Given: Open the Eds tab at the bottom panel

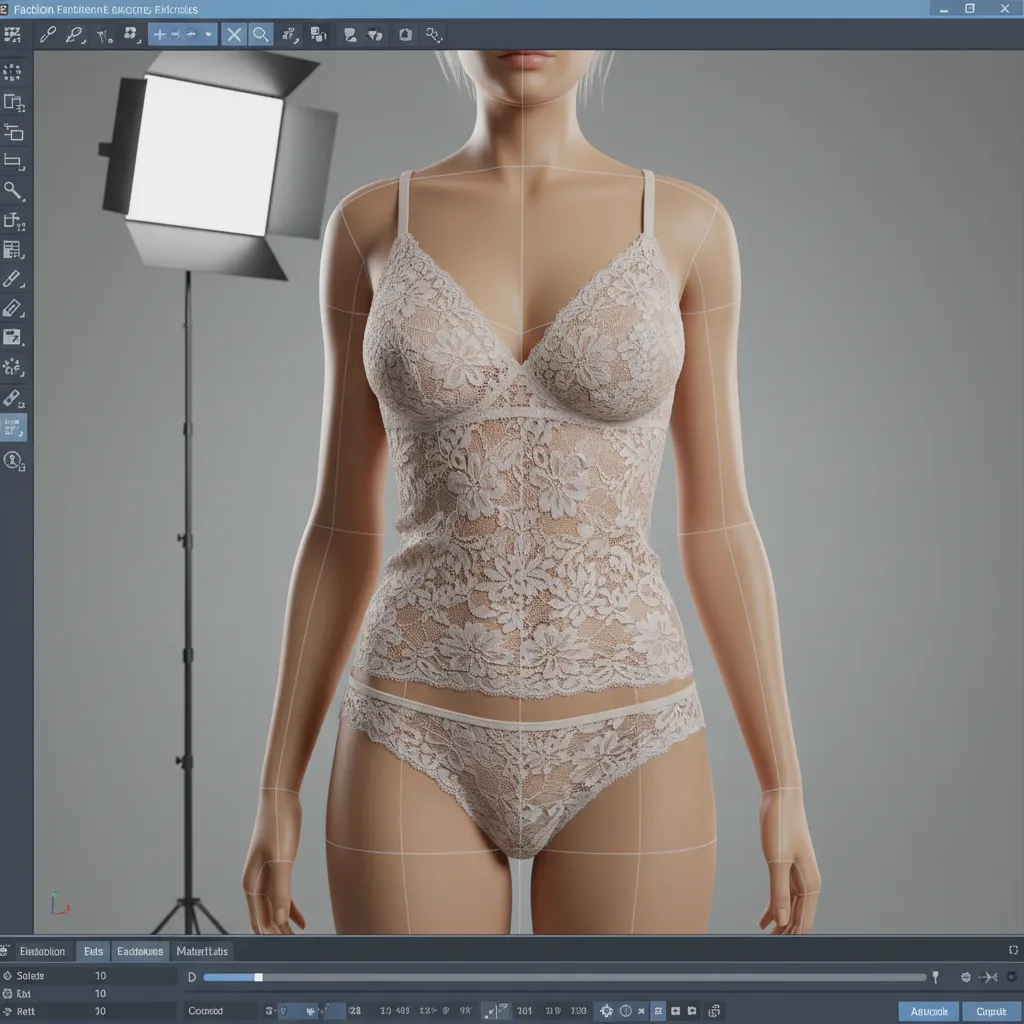Looking at the screenshot, I should pos(94,951).
